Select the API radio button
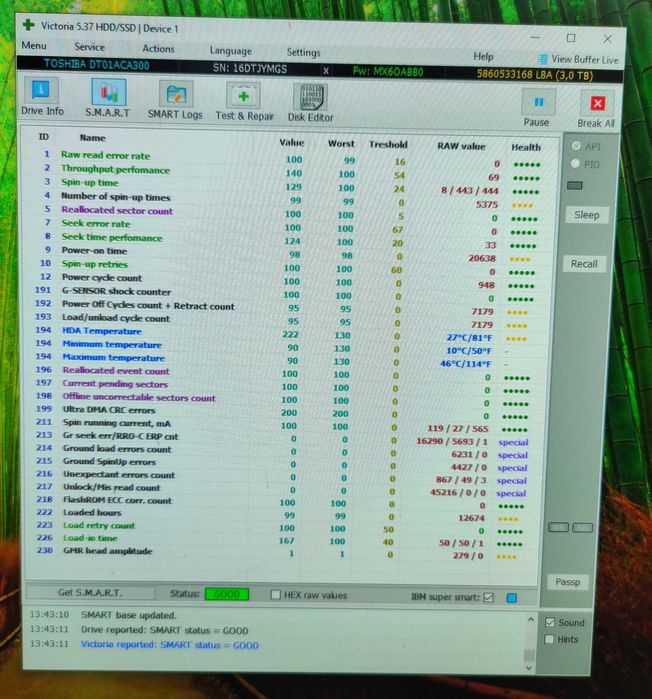 [x=576, y=146]
